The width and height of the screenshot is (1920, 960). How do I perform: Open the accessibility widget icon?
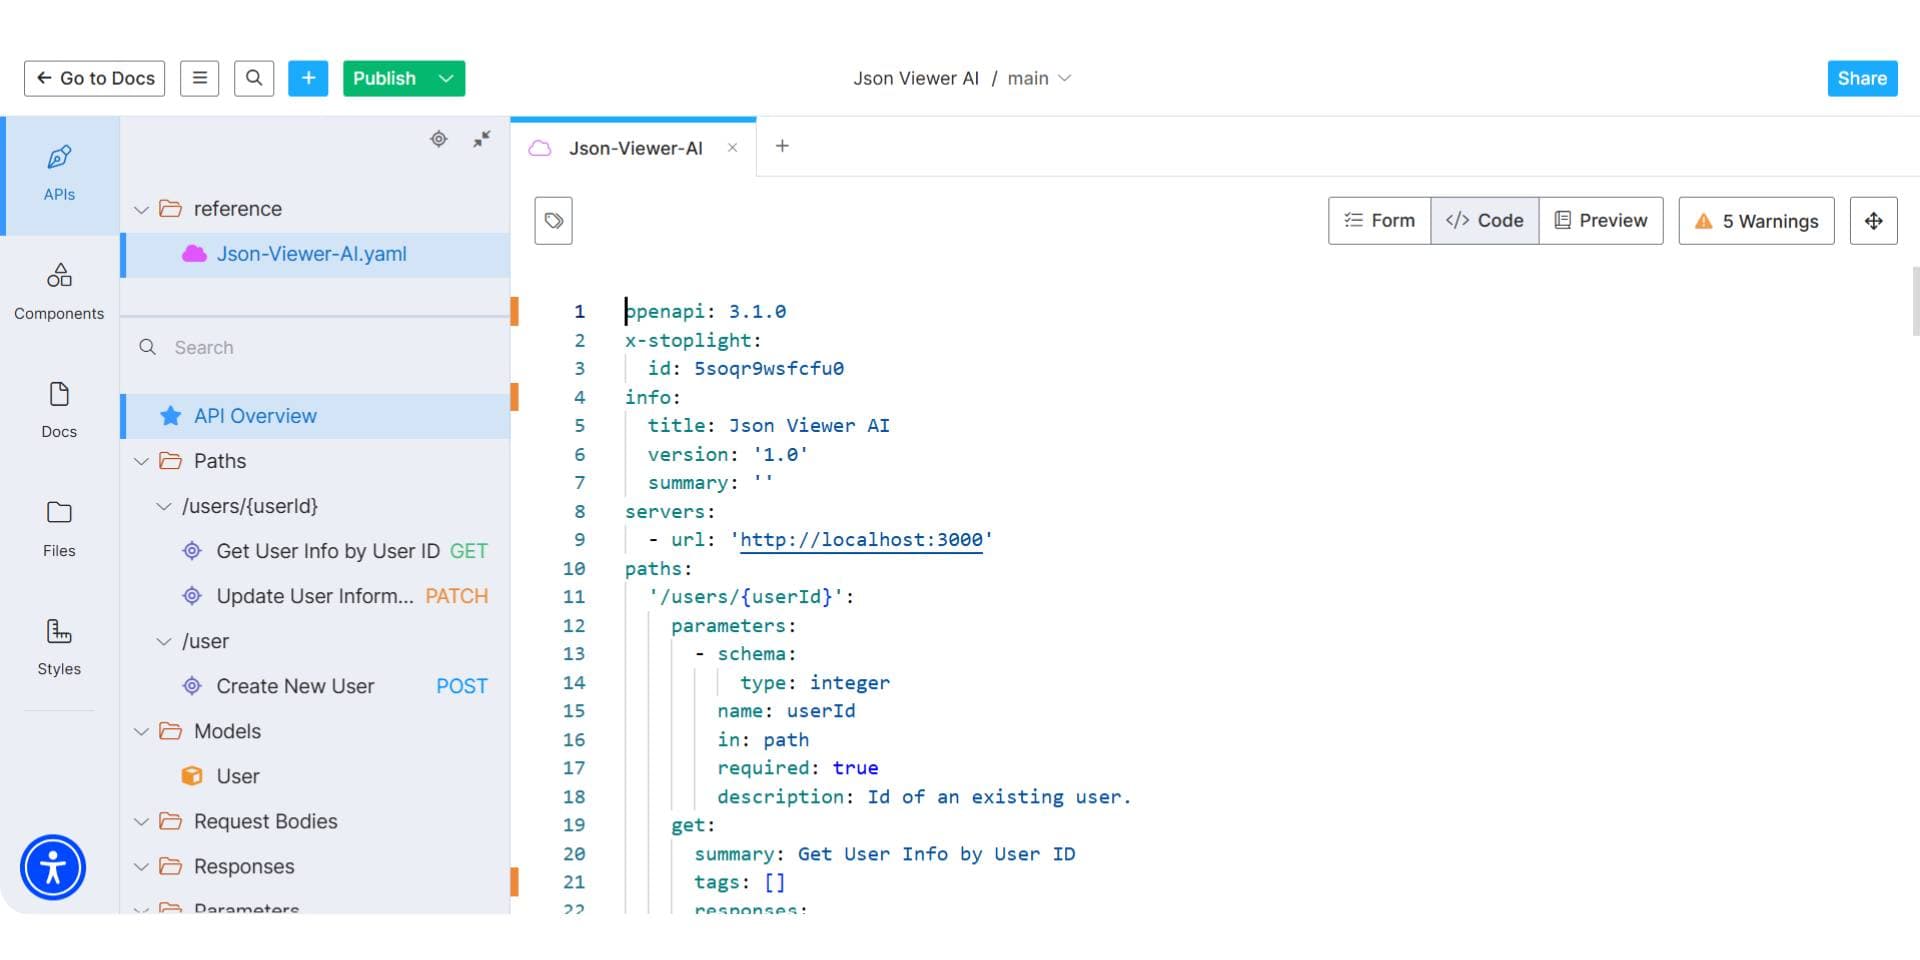53,867
